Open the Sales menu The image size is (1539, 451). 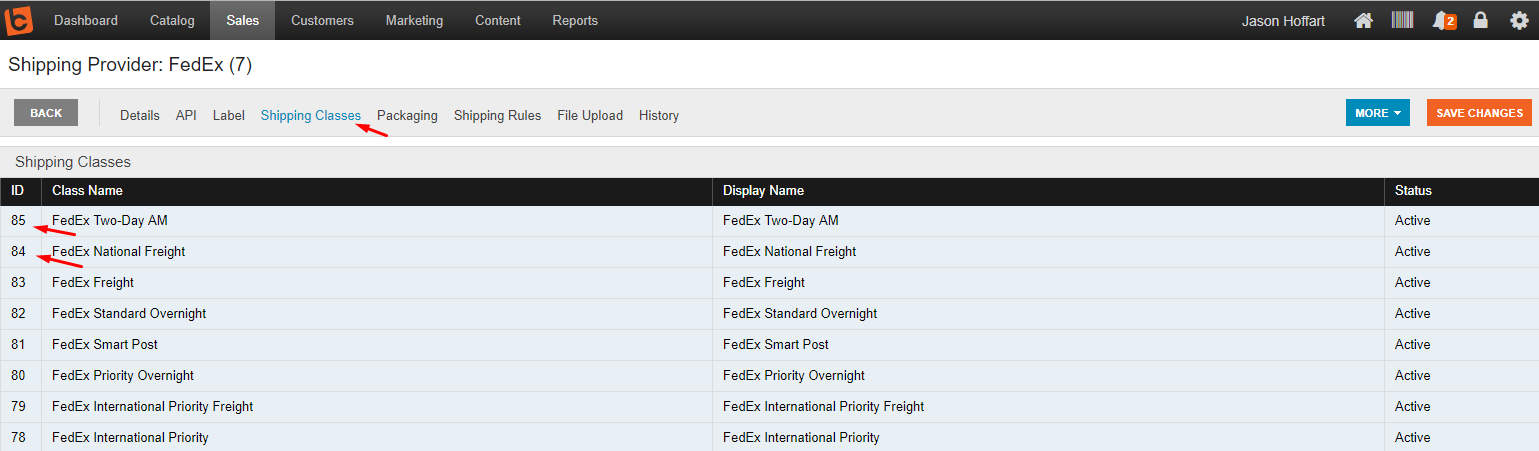pos(243,20)
